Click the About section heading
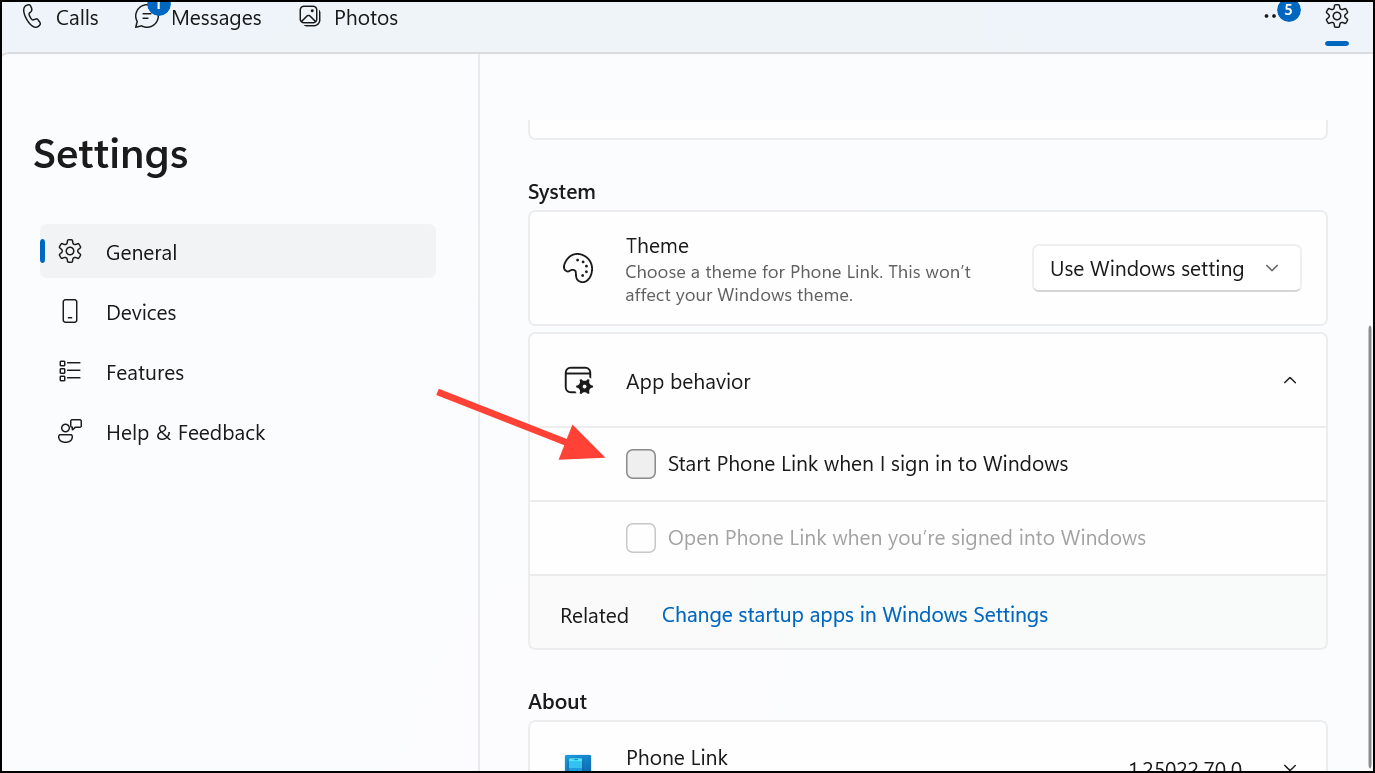 (x=558, y=702)
